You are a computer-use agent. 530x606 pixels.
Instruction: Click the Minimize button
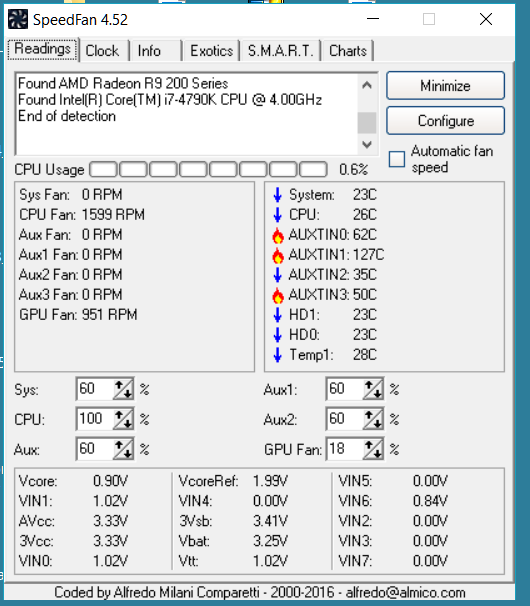point(445,85)
